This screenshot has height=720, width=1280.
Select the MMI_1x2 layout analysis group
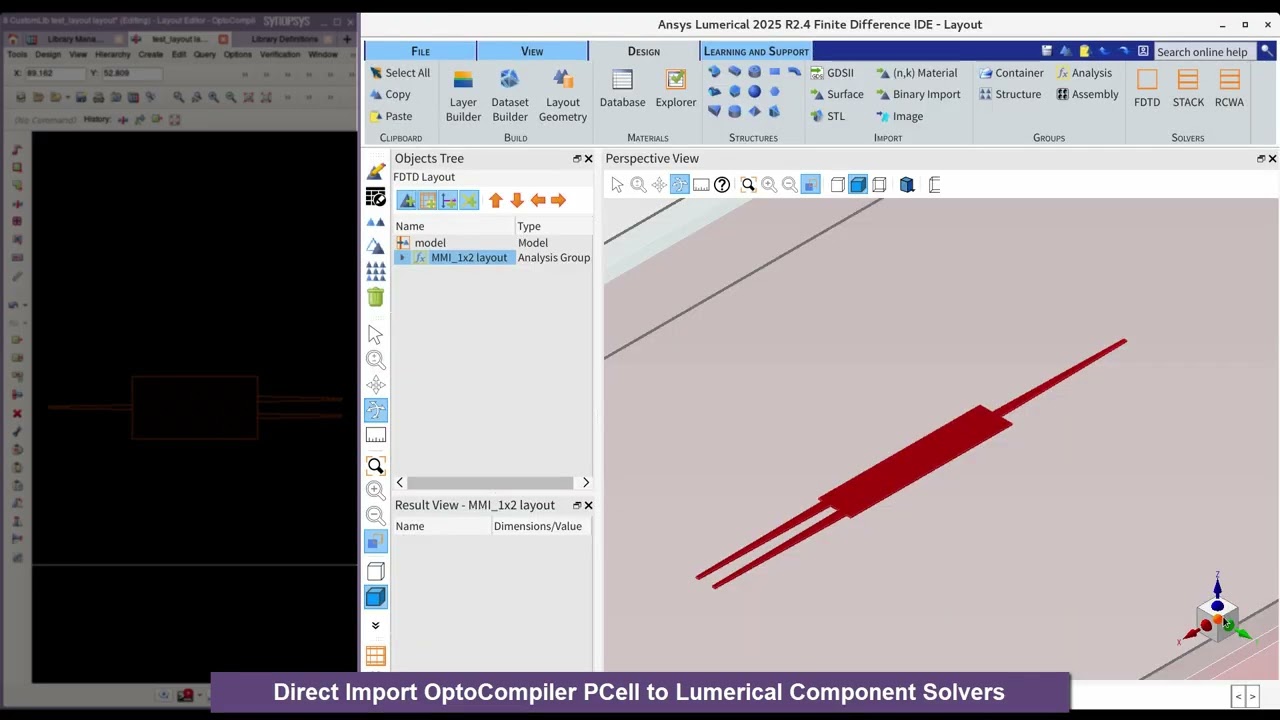click(x=494, y=258)
